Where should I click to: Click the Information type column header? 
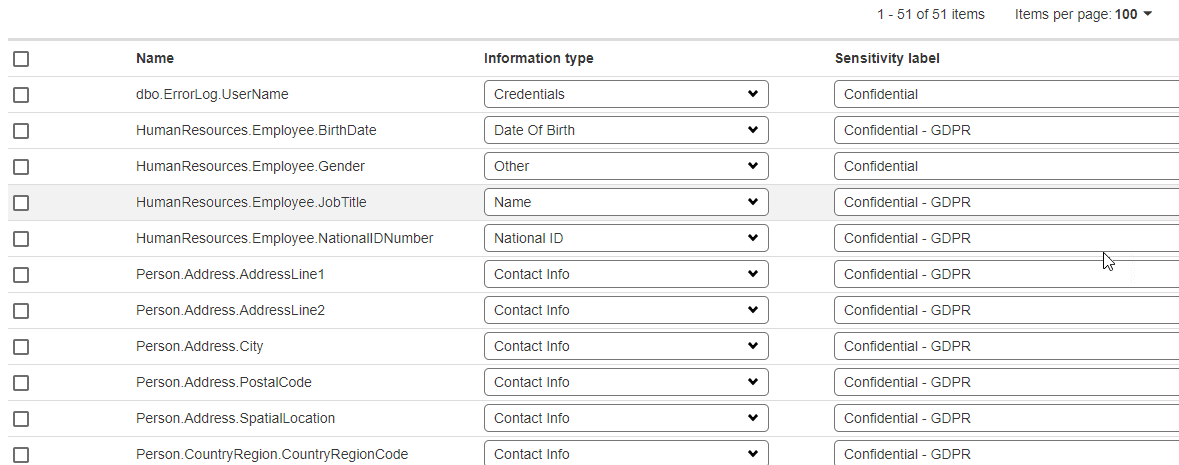(538, 59)
